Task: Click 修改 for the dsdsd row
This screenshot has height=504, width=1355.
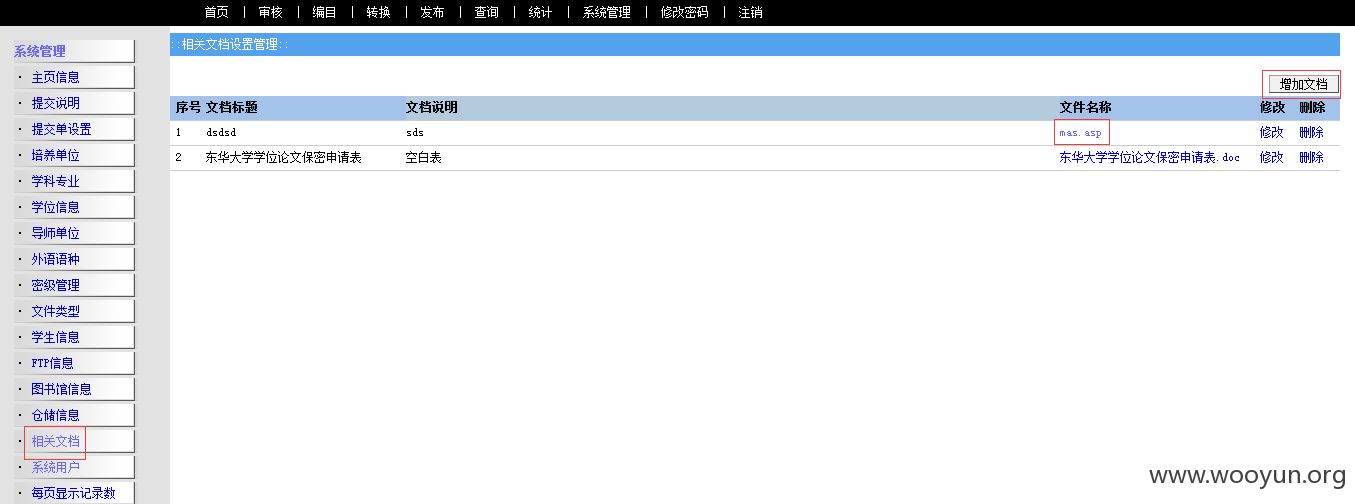Action: 1271,132
